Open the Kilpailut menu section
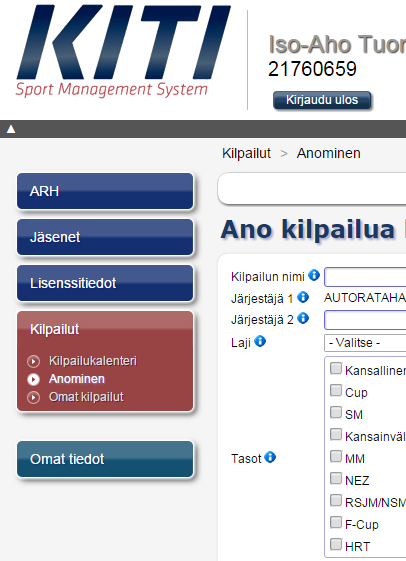This screenshot has height=561, width=406. coord(105,329)
